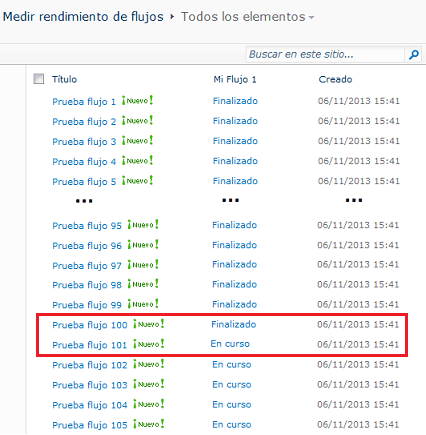Open En curso status of Prueba flujo 101
This screenshot has width=426, height=435.
[x=230, y=344]
